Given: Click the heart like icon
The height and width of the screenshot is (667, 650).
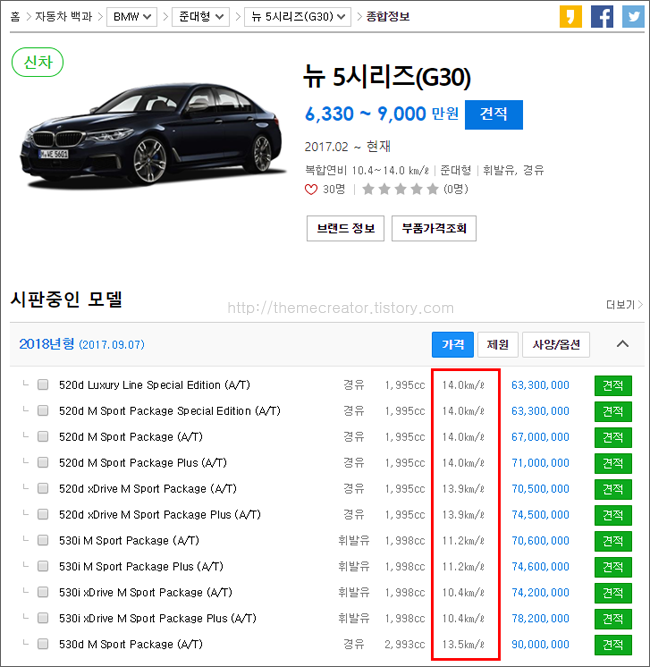Looking at the screenshot, I should [x=311, y=189].
